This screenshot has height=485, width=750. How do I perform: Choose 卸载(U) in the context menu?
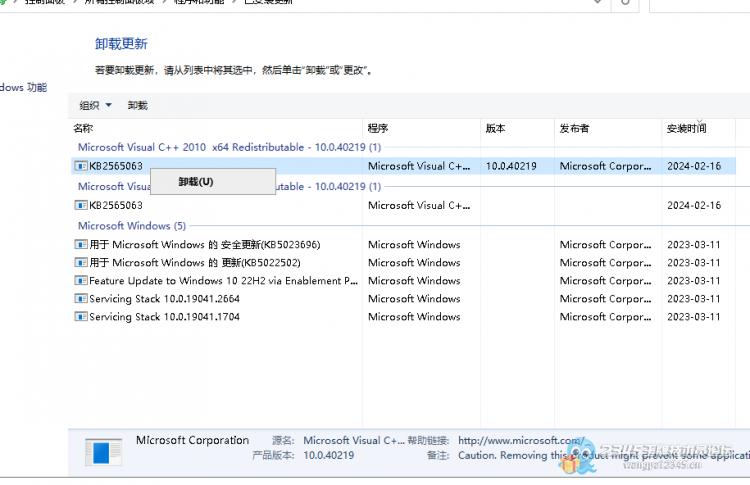tap(213, 182)
